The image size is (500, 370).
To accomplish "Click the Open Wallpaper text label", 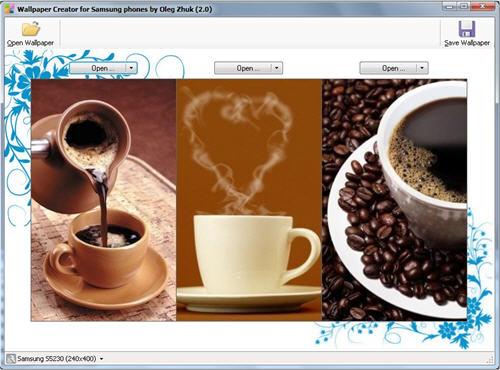I will pyautogui.click(x=30, y=43).
